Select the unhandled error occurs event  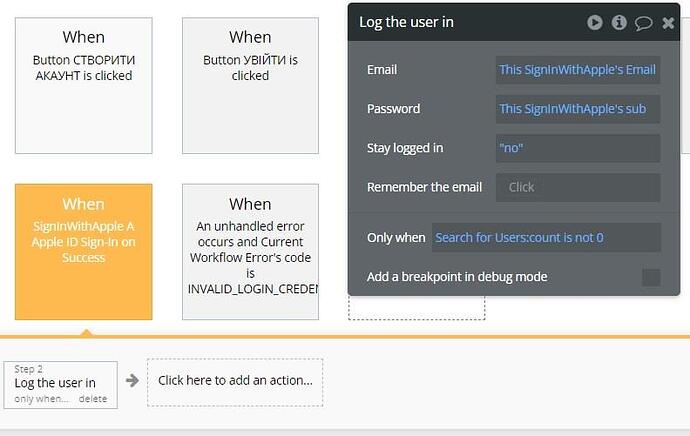250,252
